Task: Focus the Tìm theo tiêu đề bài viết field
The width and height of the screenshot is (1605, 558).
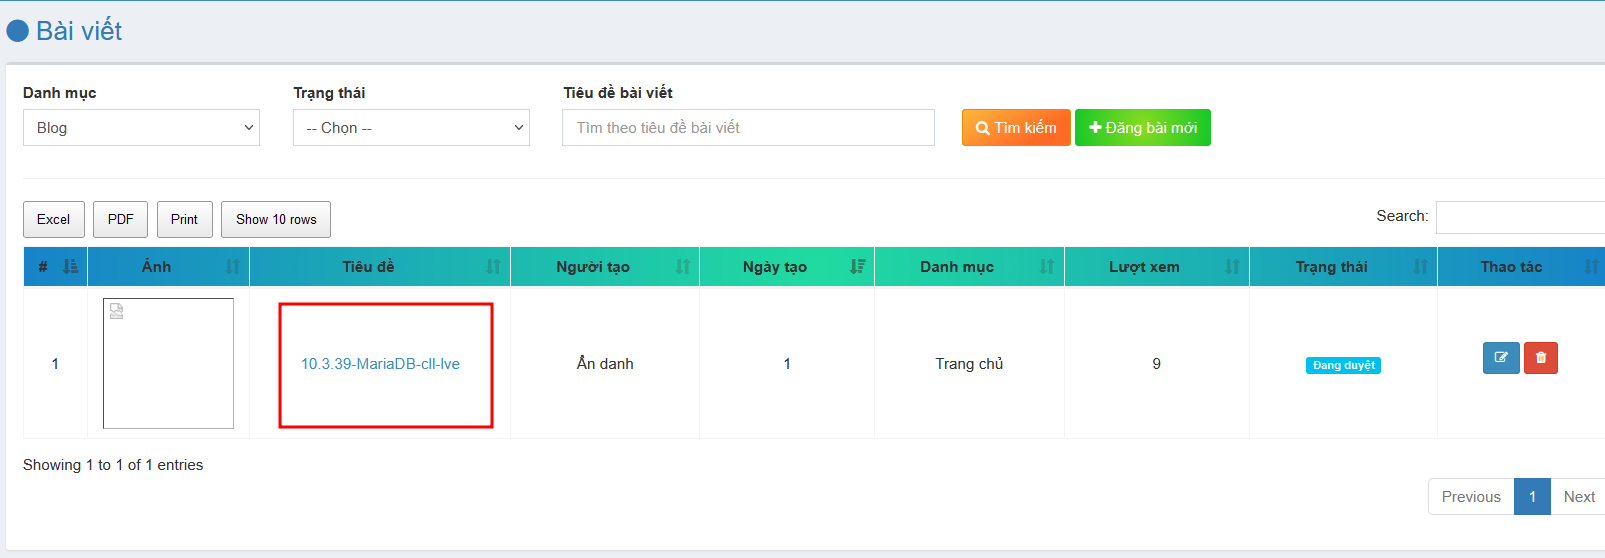Action: pos(748,128)
